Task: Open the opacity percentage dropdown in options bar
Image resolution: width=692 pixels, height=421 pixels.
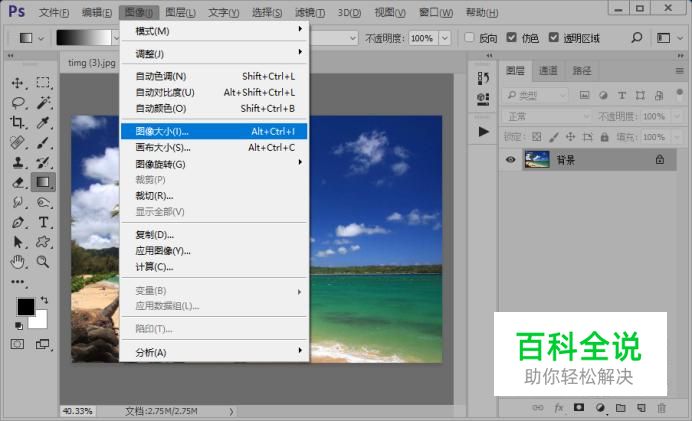Action: pos(444,38)
